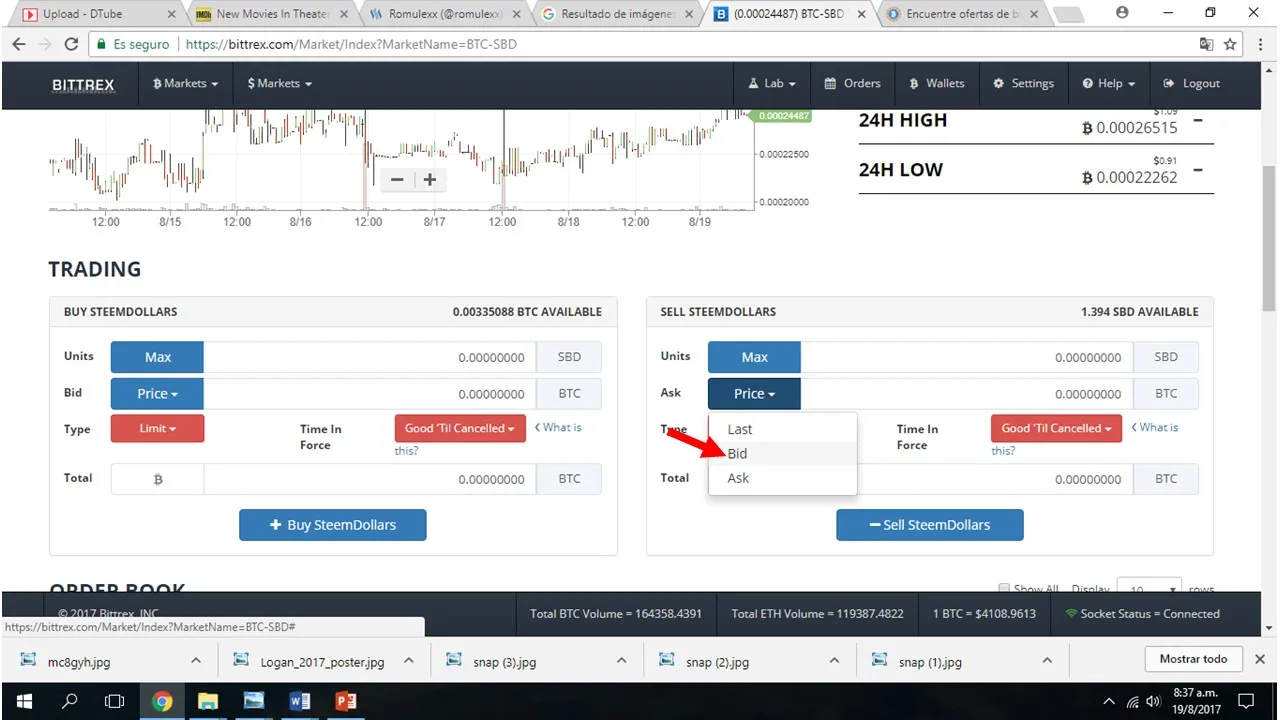The image size is (1280, 720).
Task: Close the downloads bar with X
Action: point(1260,660)
